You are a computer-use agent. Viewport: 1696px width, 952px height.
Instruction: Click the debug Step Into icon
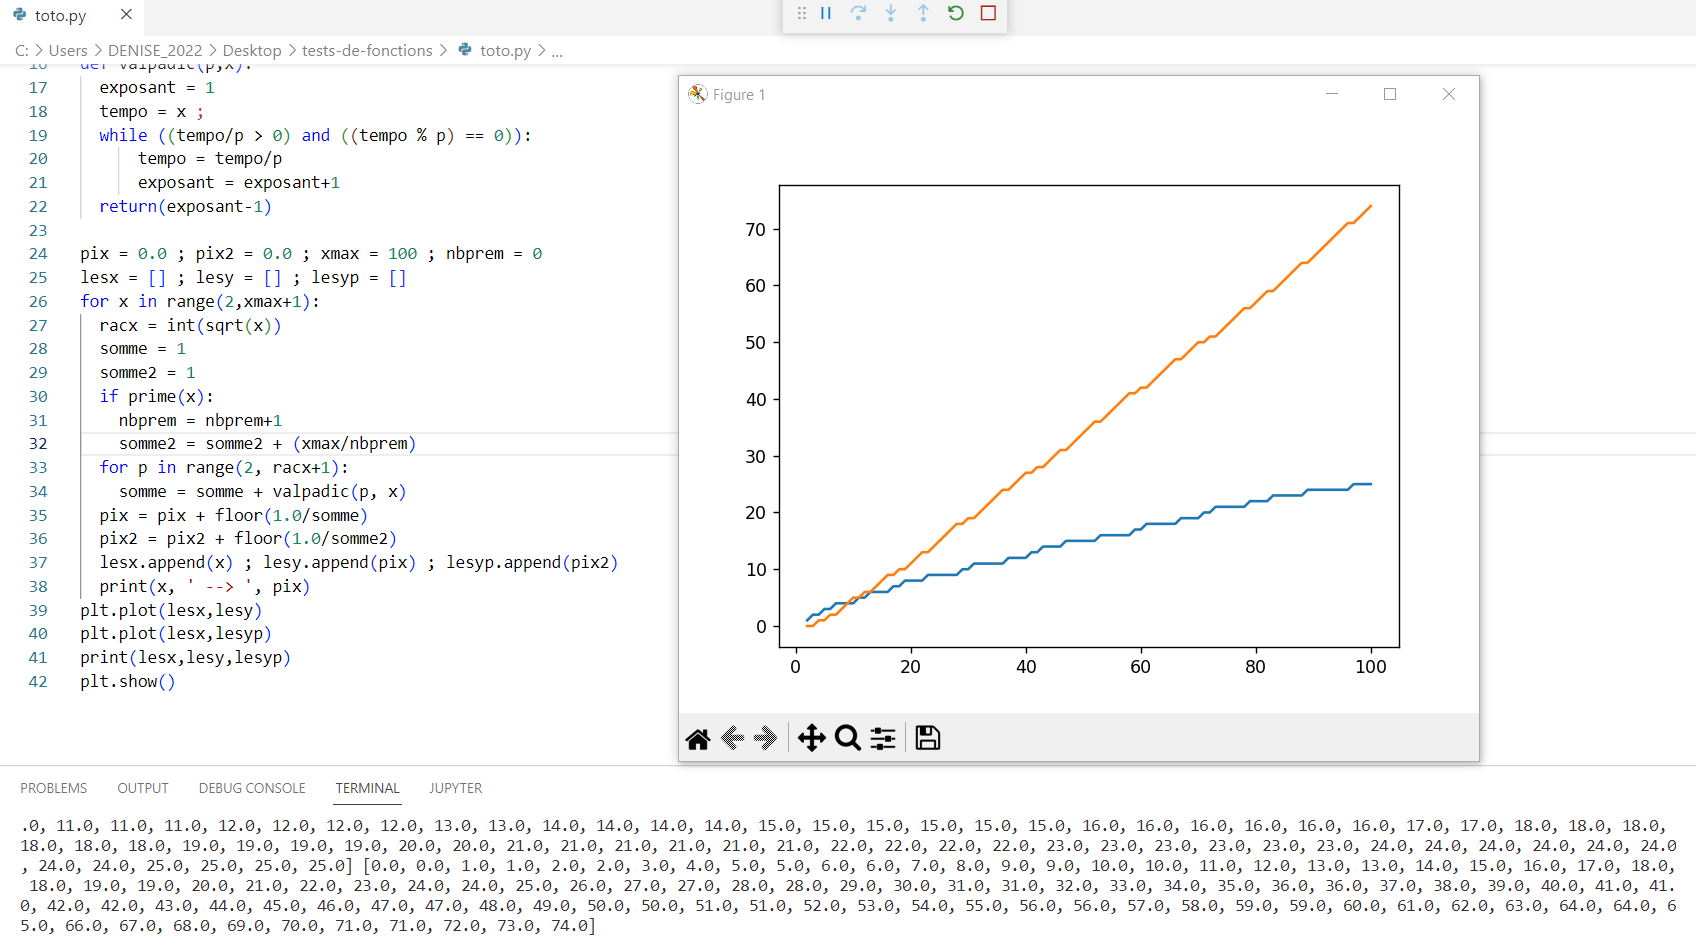coord(890,13)
